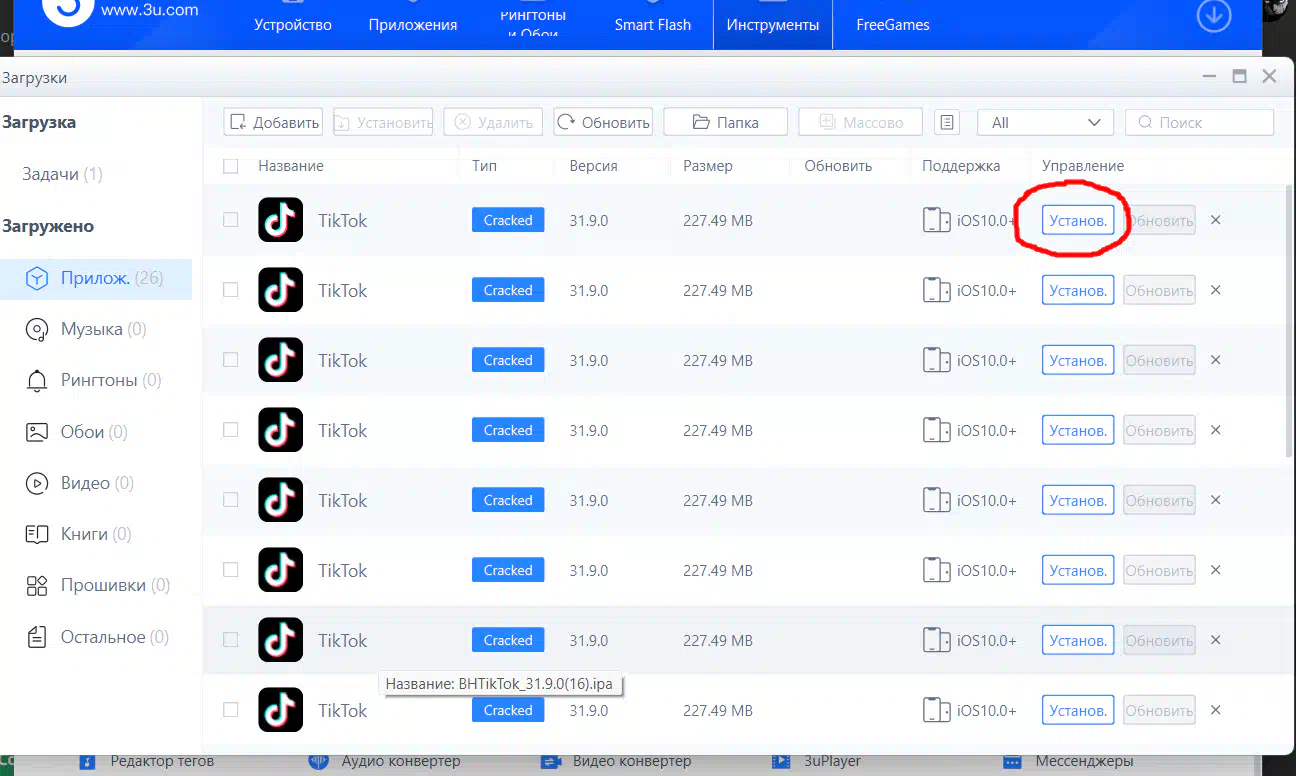Maximize the Загрузки window
The width and height of the screenshot is (1296, 776).
tap(1240, 76)
